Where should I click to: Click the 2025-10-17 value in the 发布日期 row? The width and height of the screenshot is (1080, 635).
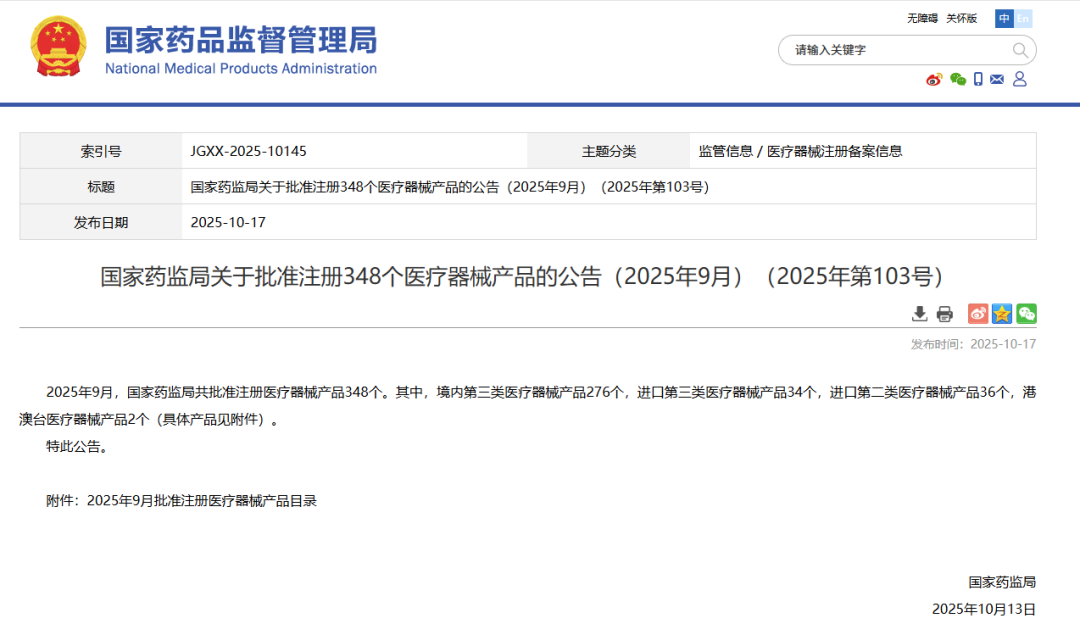[228, 222]
